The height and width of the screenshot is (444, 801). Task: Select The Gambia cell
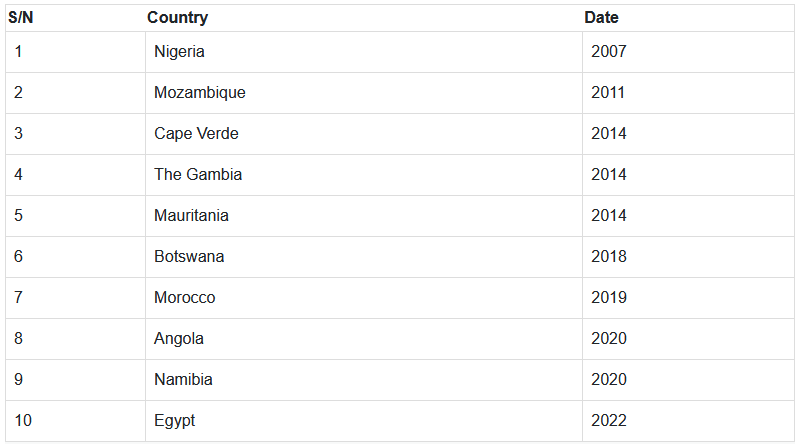(x=198, y=175)
